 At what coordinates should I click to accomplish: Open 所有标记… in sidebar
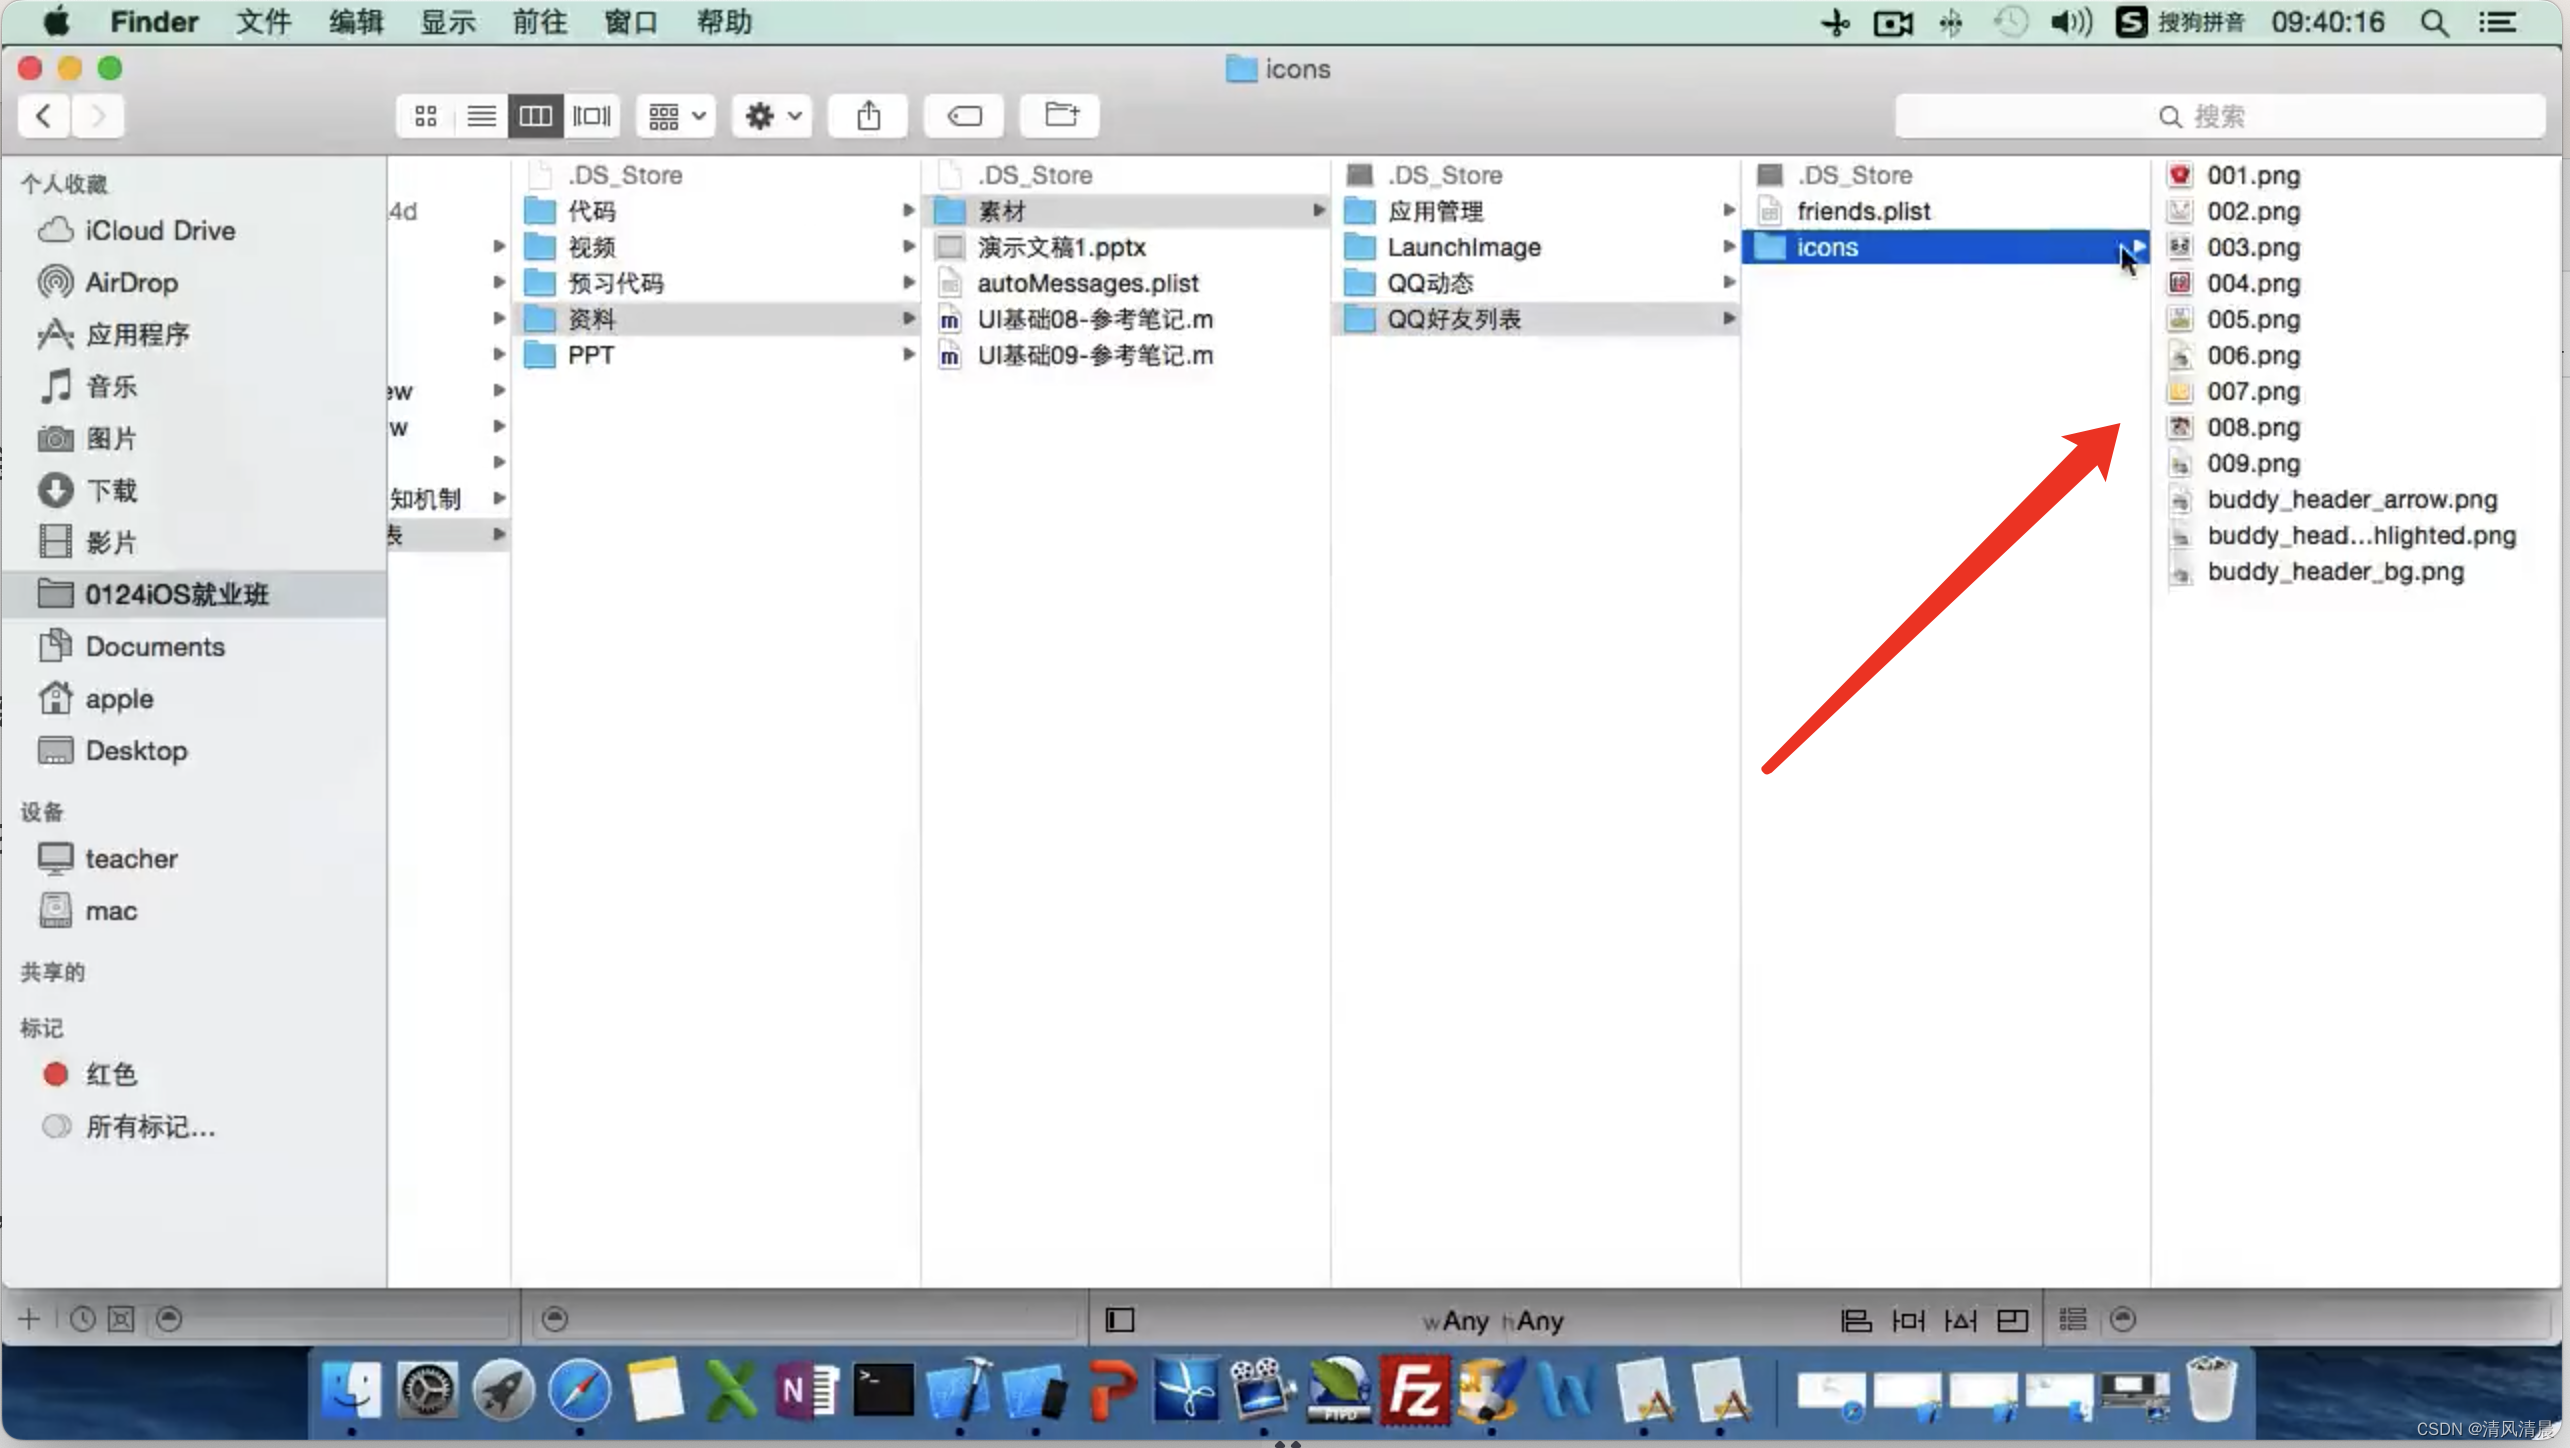[195, 1126]
